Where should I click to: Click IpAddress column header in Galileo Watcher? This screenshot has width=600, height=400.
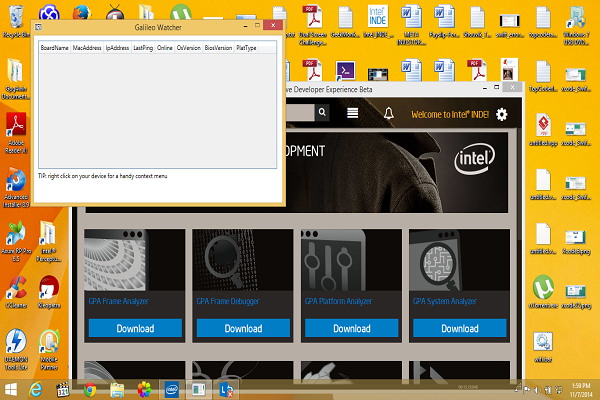117,48
